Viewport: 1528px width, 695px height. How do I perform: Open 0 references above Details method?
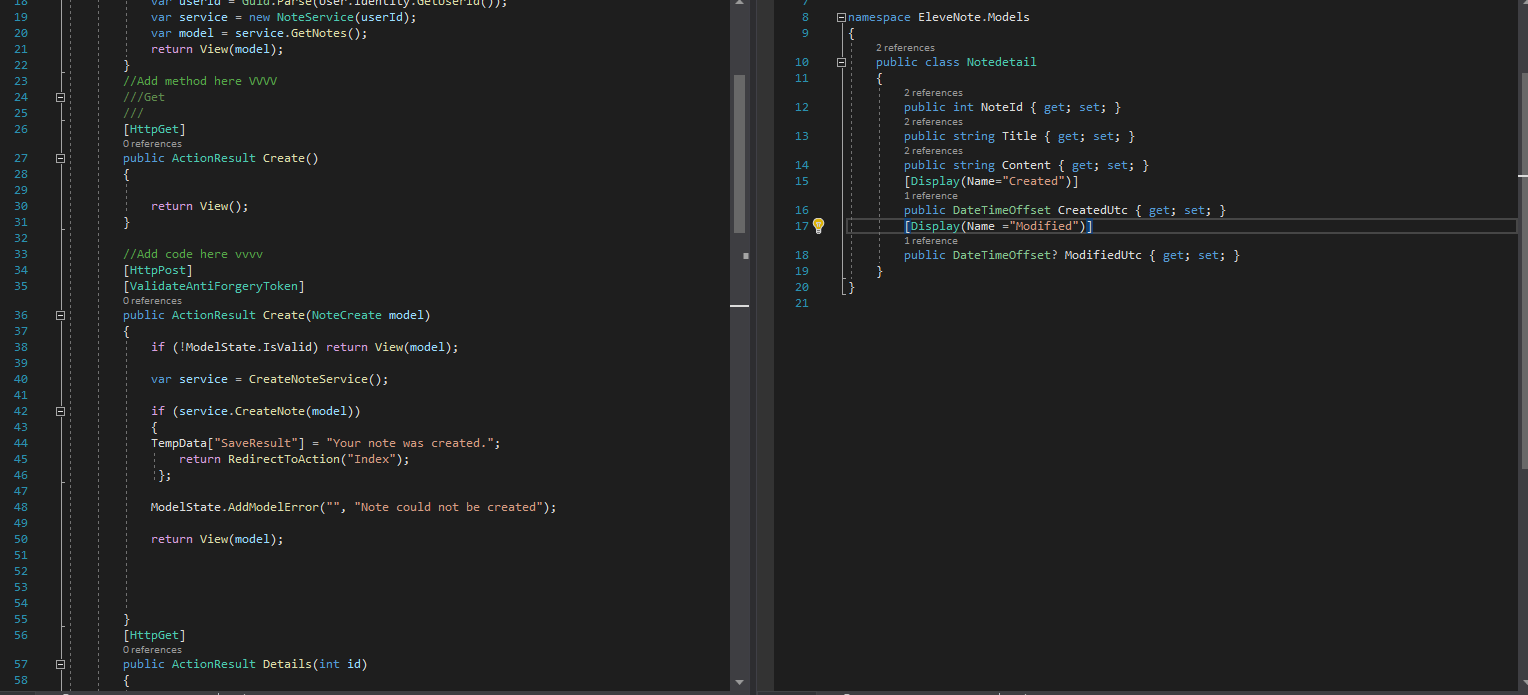(152, 650)
